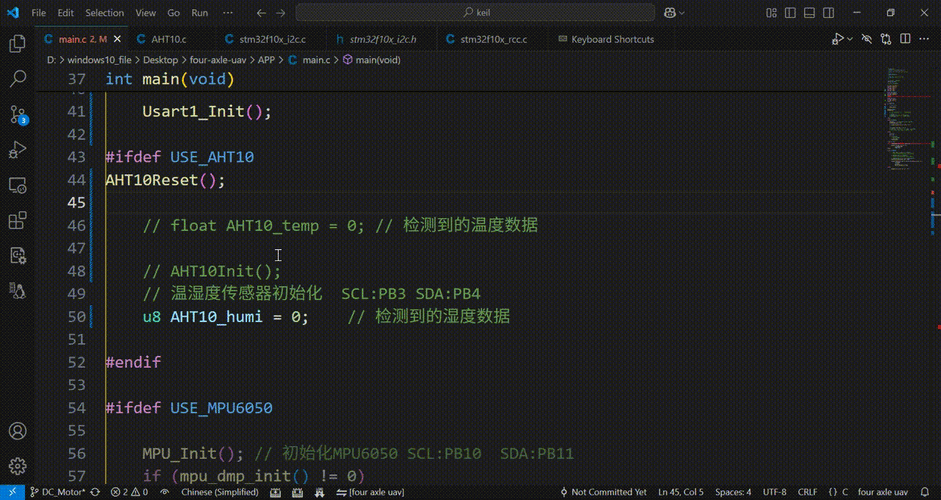Image resolution: width=941 pixels, height=500 pixels.
Task: Open changes with the compare icon
Action: [x=886, y=39]
